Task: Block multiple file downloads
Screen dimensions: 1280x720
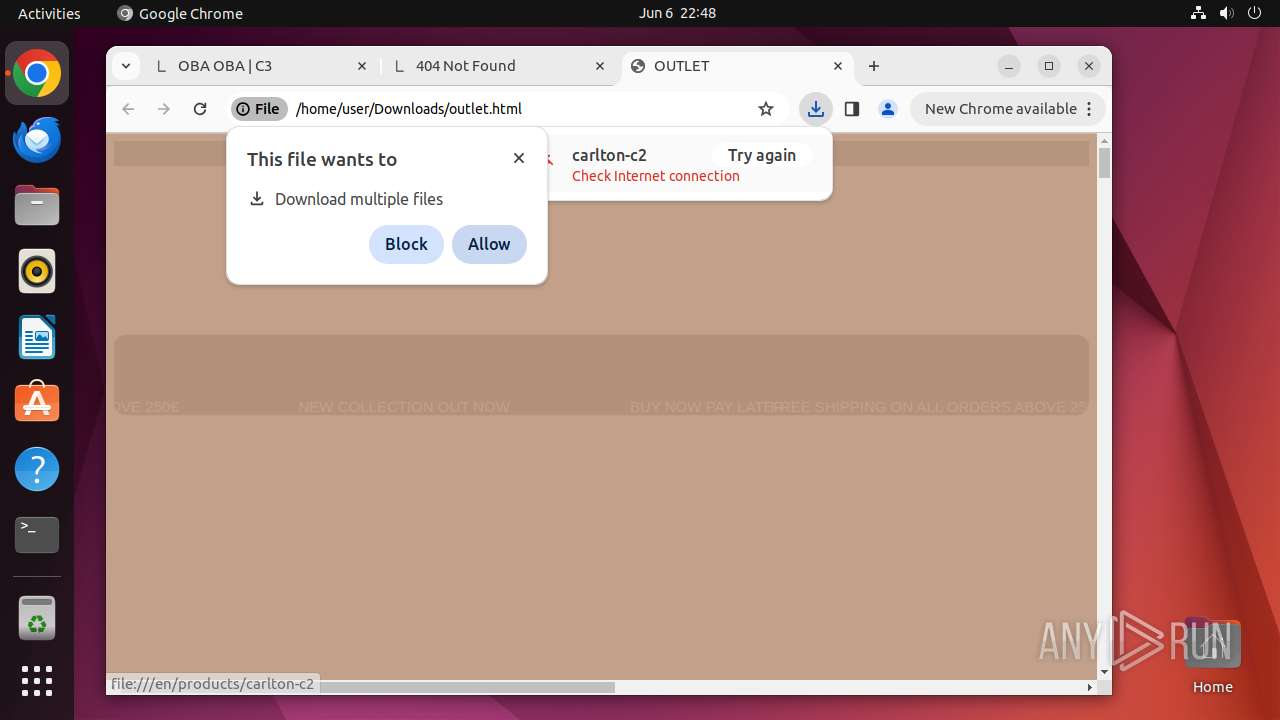Action: click(x=406, y=244)
